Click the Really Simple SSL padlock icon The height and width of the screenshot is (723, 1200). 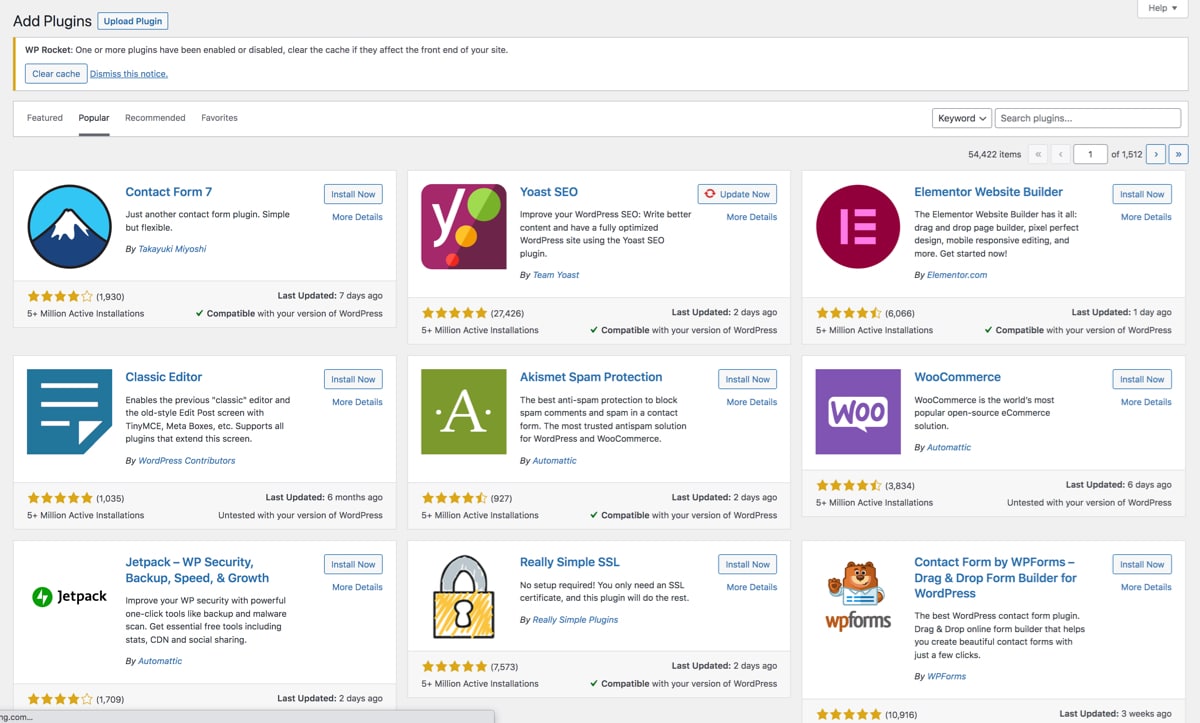click(464, 597)
